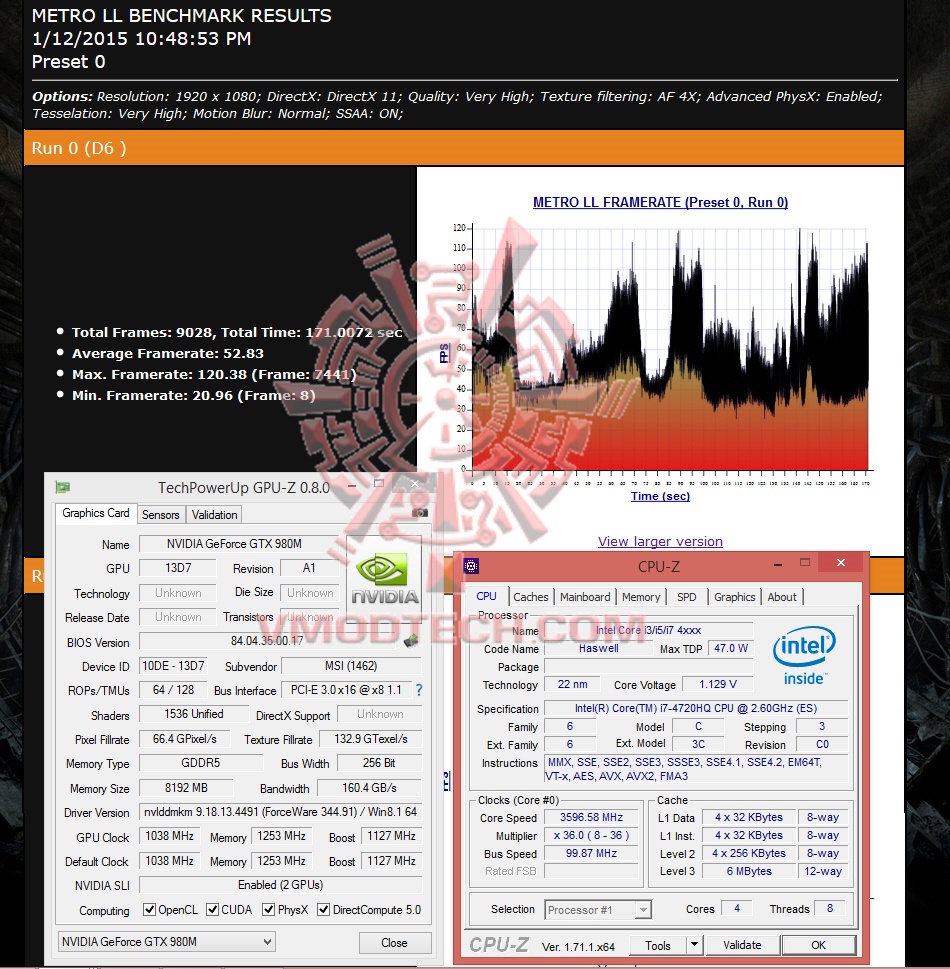
Task: Click the Intel inside logo in CPU-Z
Action: (804, 656)
